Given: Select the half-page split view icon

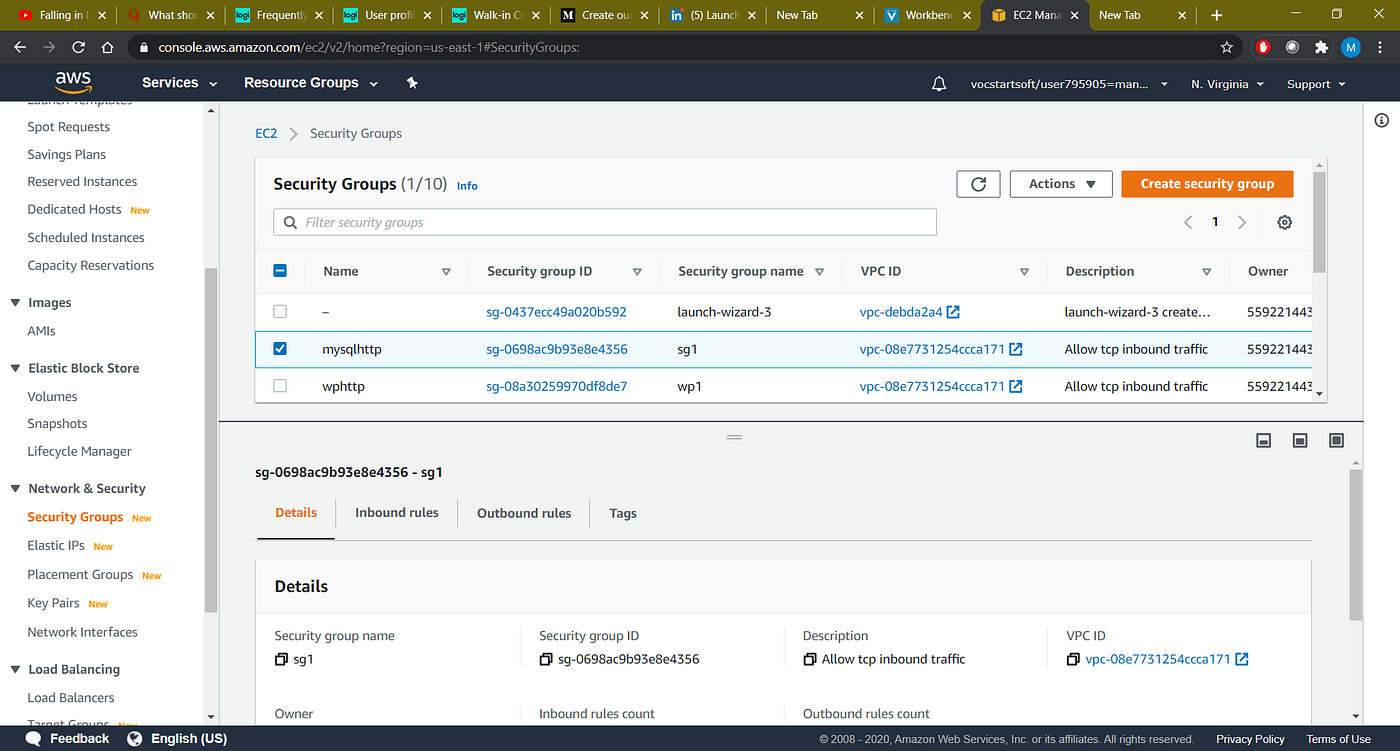Looking at the screenshot, I should pos(1299,440).
